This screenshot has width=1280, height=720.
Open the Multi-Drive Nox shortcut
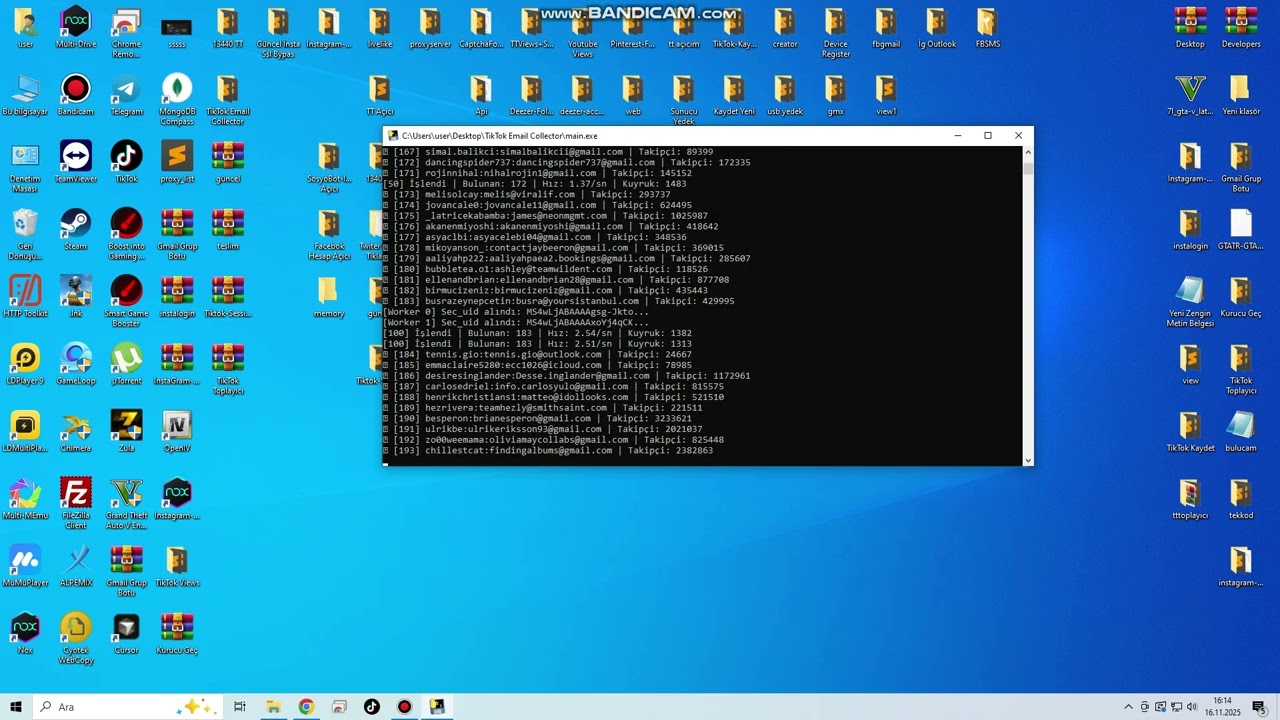point(76,29)
